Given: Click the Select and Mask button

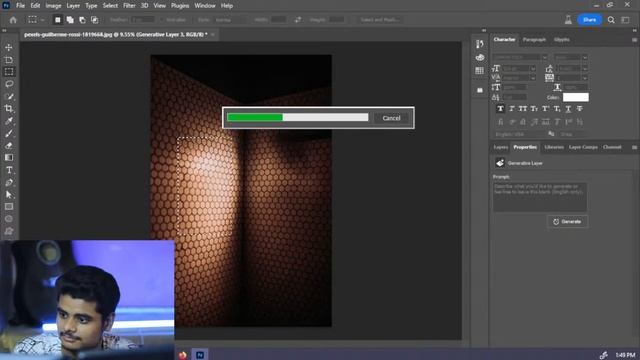Looking at the screenshot, I should [x=380, y=20].
